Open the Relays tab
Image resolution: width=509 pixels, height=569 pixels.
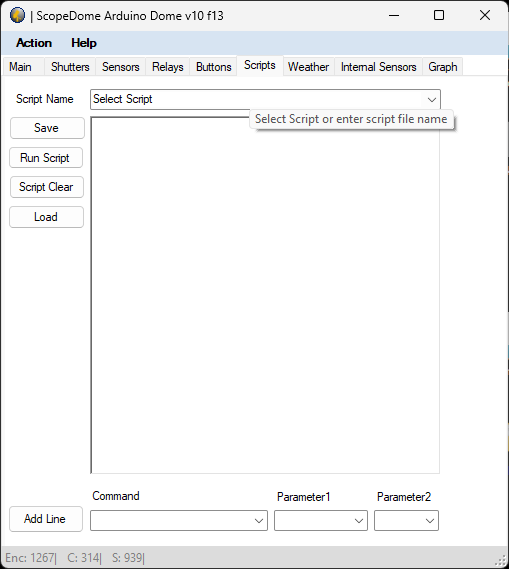click(168, 67)
